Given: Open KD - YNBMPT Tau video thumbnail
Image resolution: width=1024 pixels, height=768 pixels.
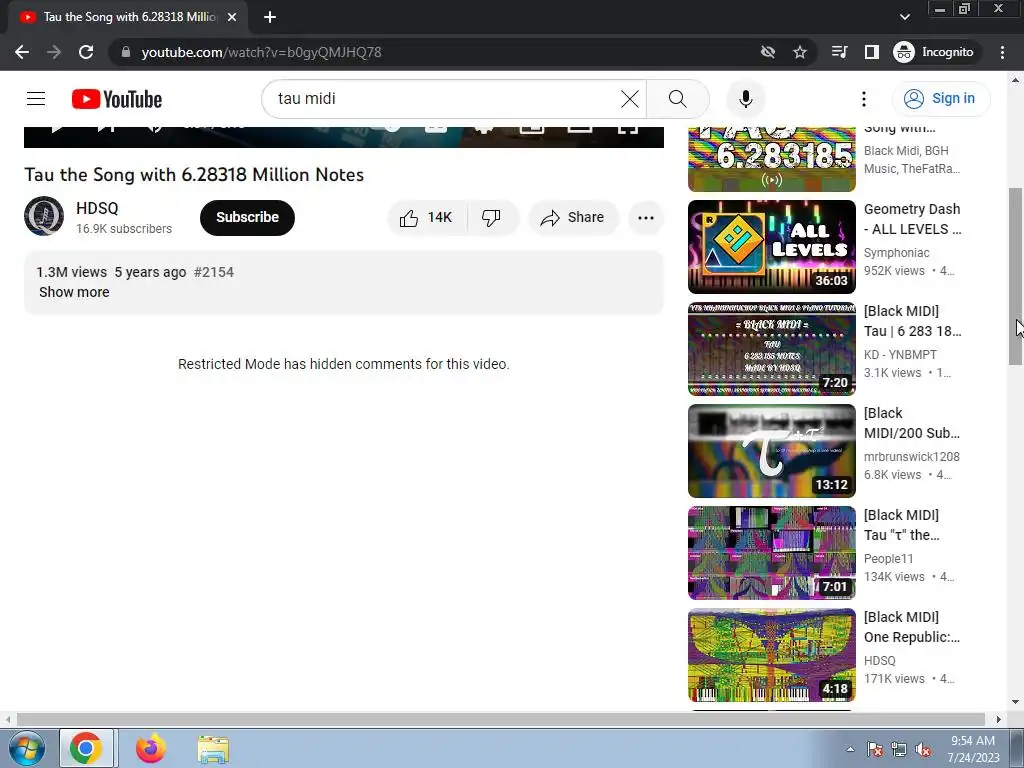Looking at the screenshot, I should pyautogui.click(x=771, y=349).
